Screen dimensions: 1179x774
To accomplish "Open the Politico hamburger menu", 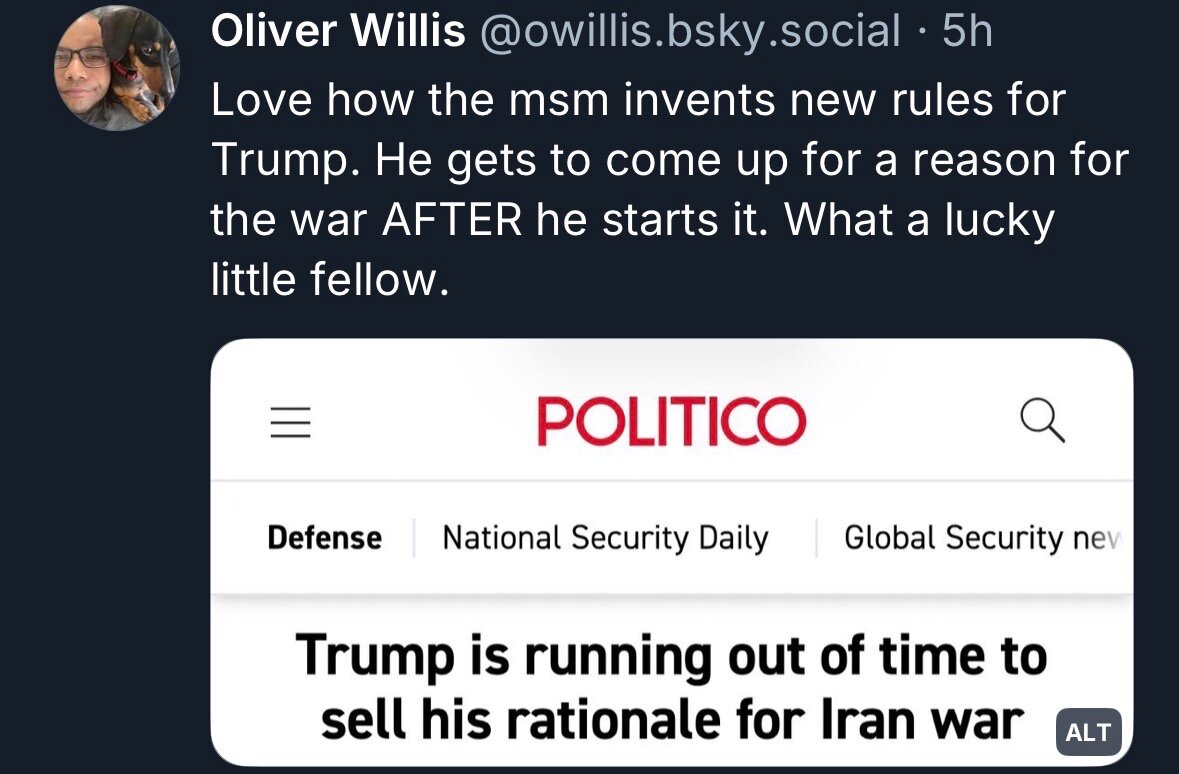I will [x=290, y=423].
